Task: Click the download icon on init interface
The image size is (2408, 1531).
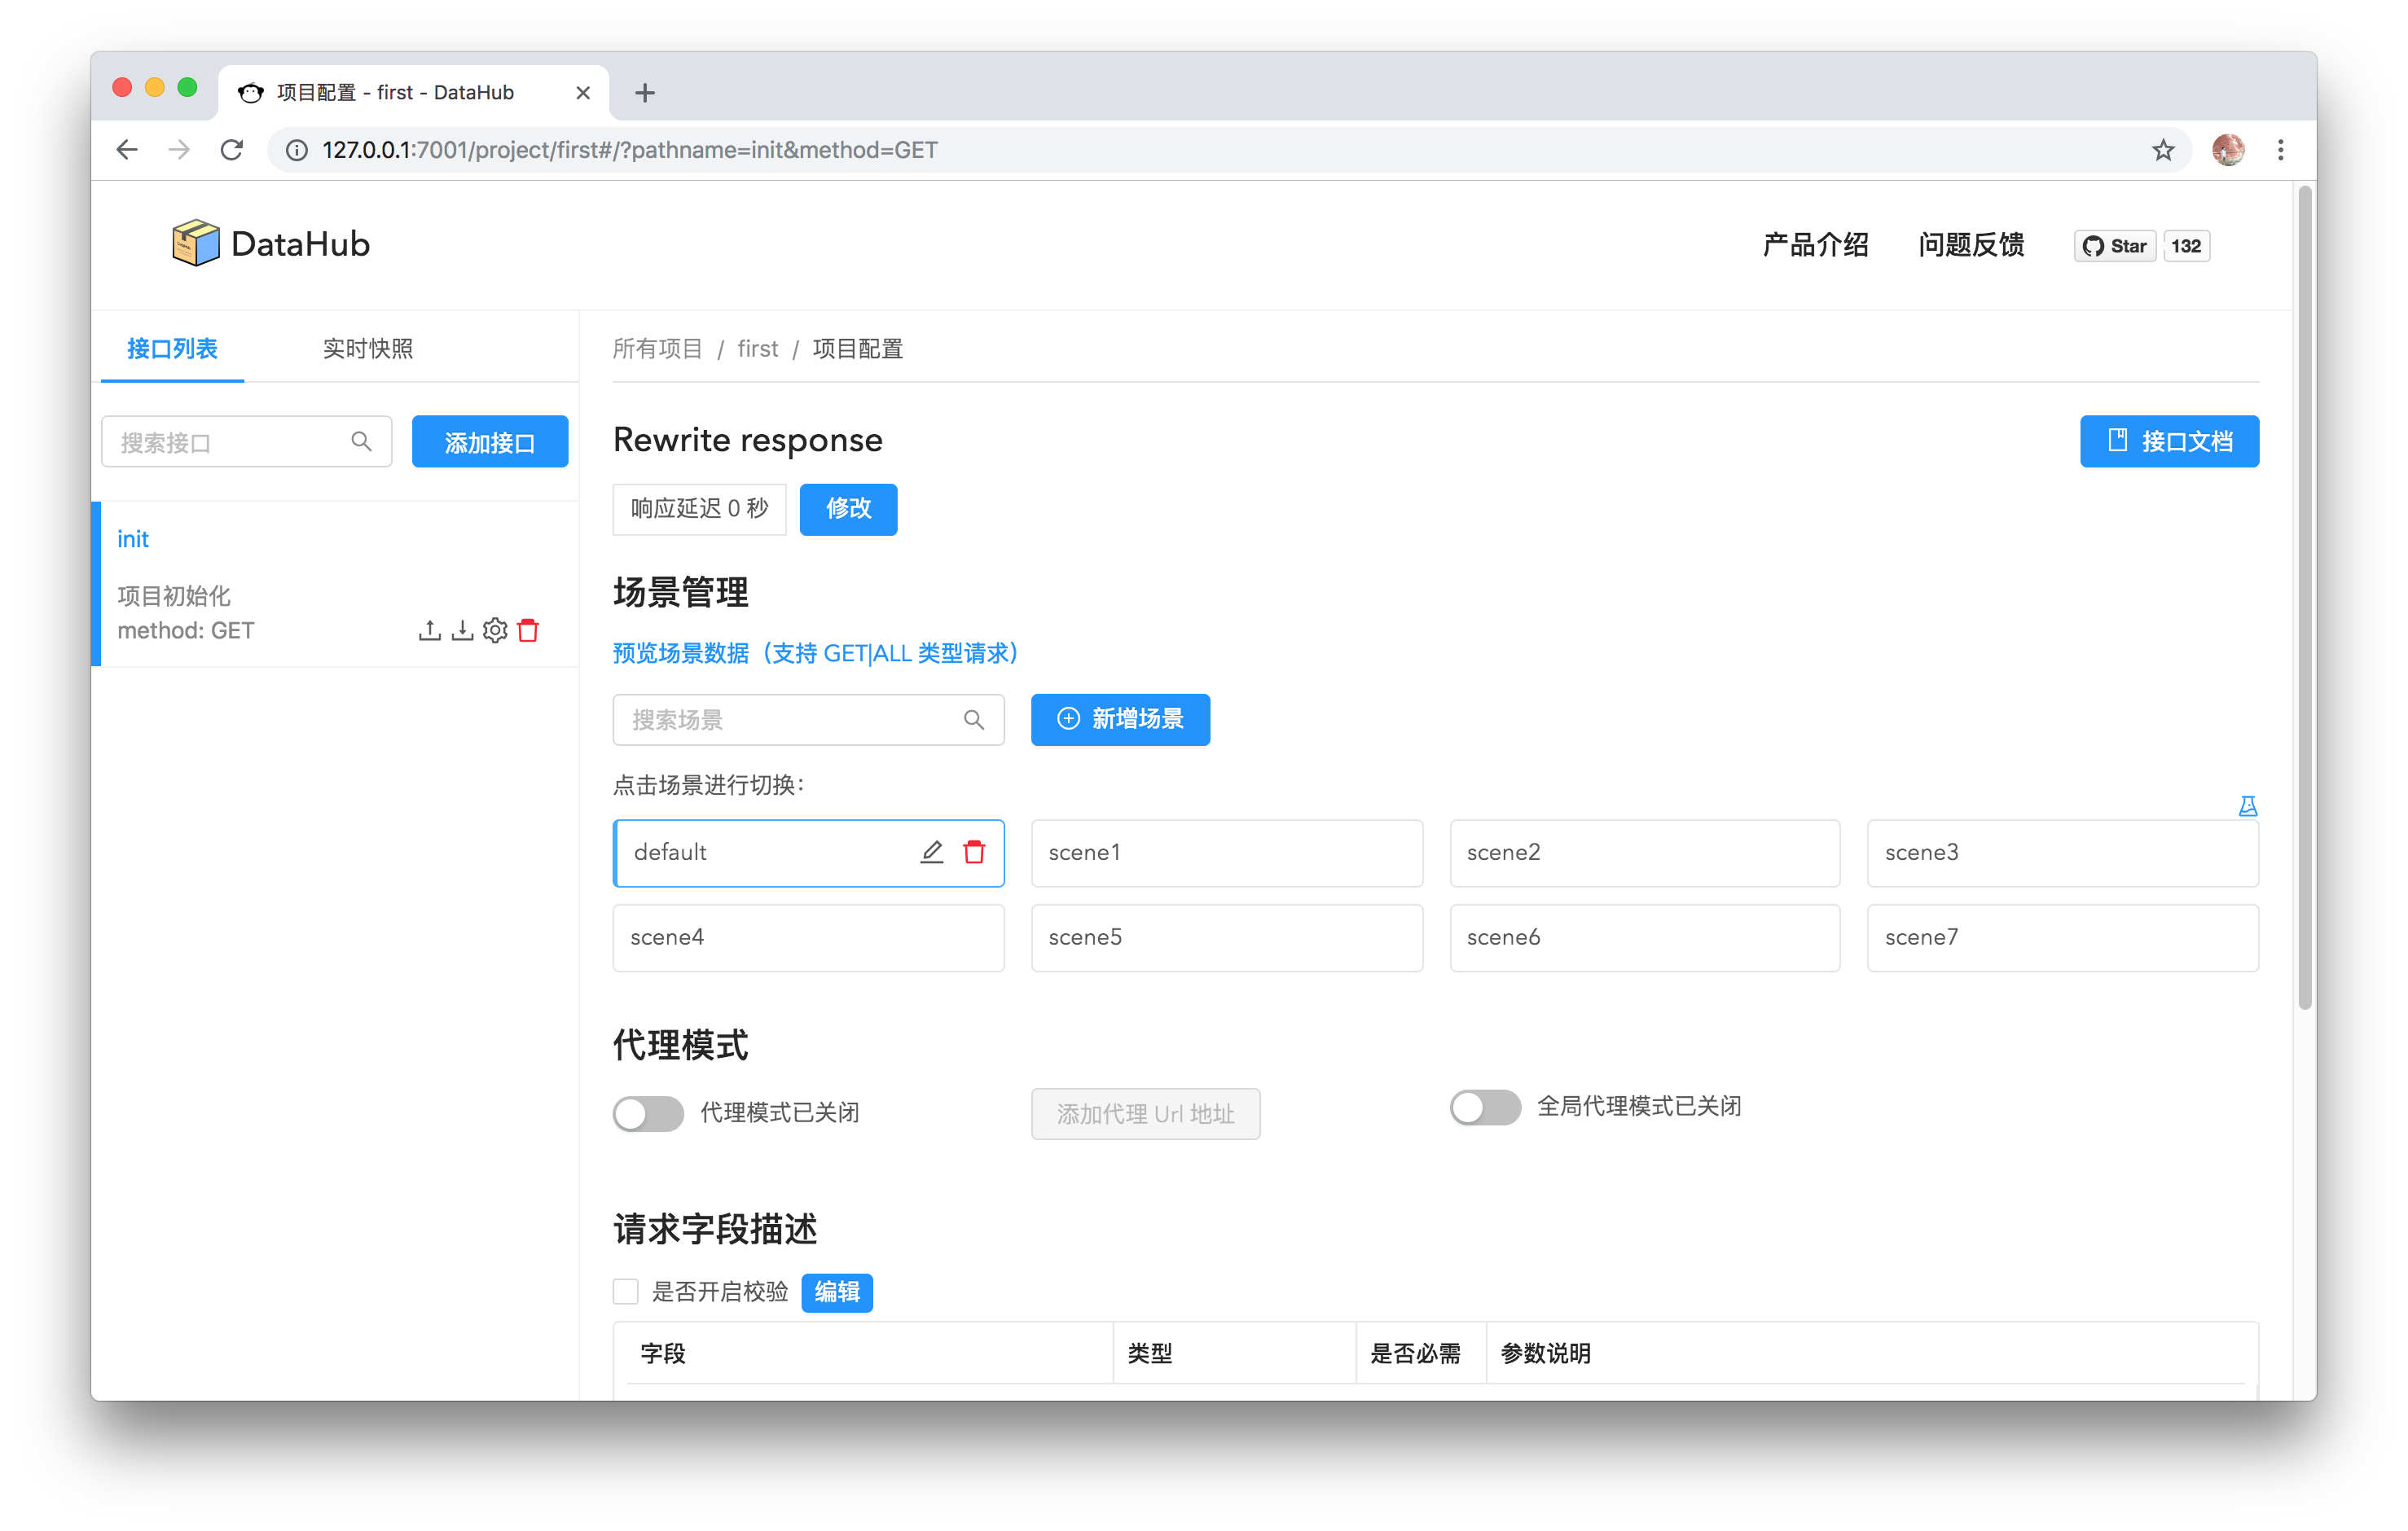Action: [x=462, y=630]
